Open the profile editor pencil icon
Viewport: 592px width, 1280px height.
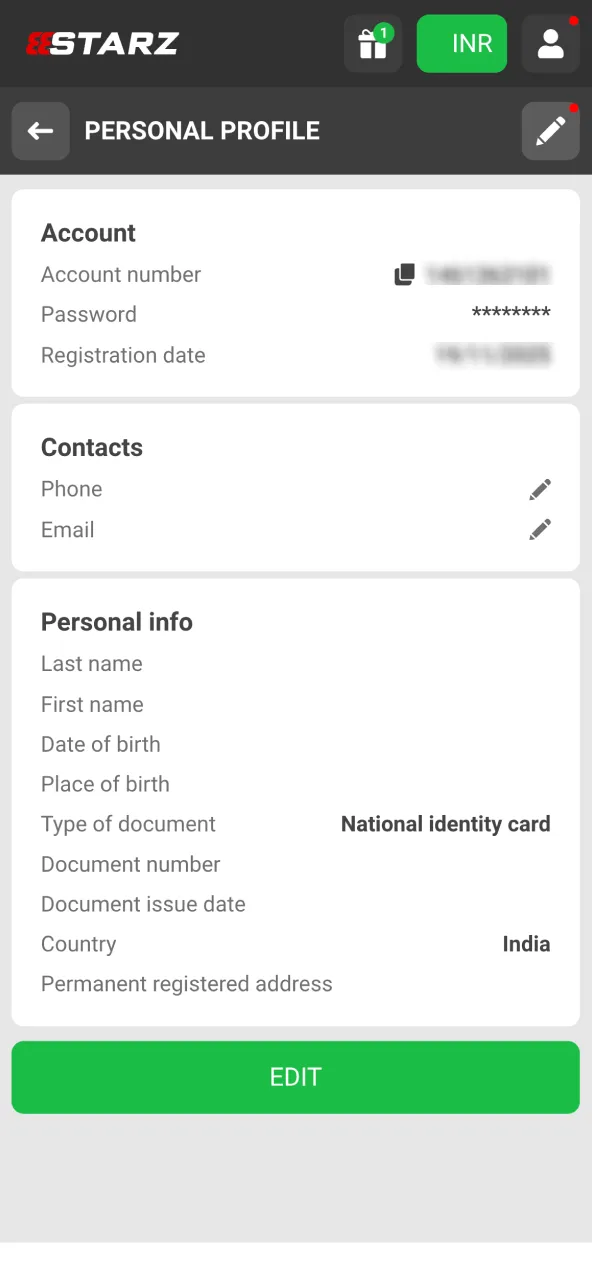click(550, 130)
